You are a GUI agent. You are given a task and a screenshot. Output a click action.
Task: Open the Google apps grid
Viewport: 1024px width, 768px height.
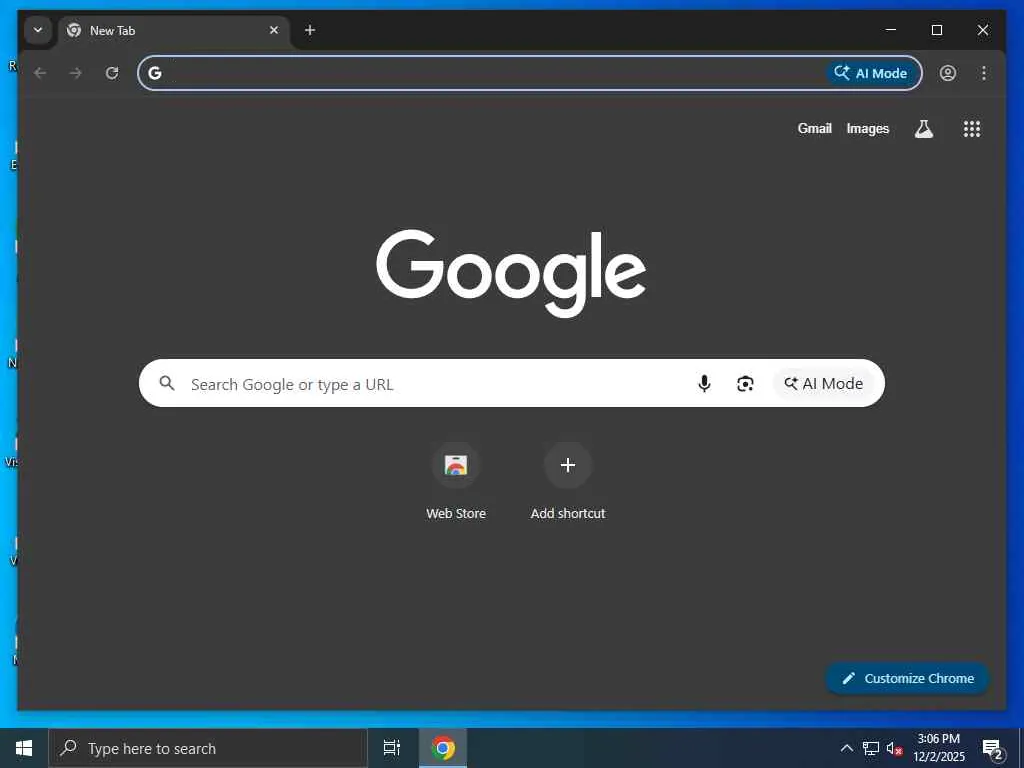[972, 129]
